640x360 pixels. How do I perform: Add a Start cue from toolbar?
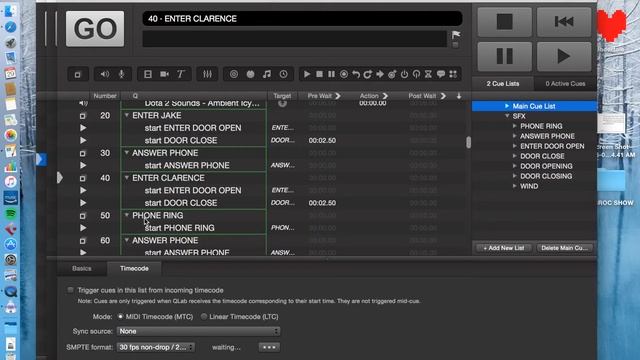[x=307, y=74]
